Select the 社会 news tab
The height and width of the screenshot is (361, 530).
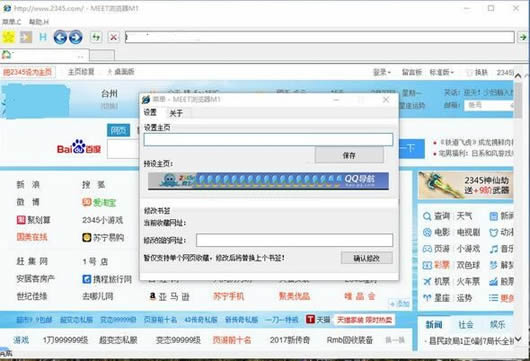[x=466, y=325]
